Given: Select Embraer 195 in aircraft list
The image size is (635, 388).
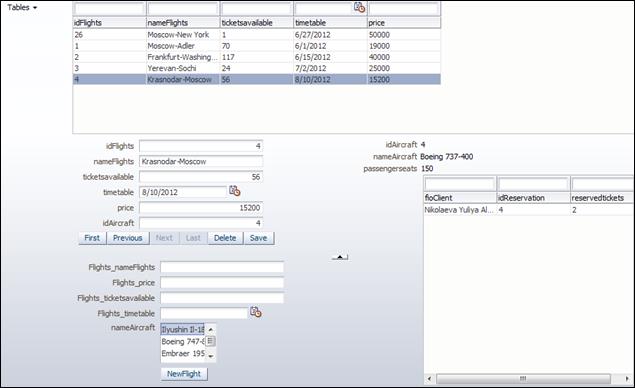Looking at the screenshot, I should (183, 353).
